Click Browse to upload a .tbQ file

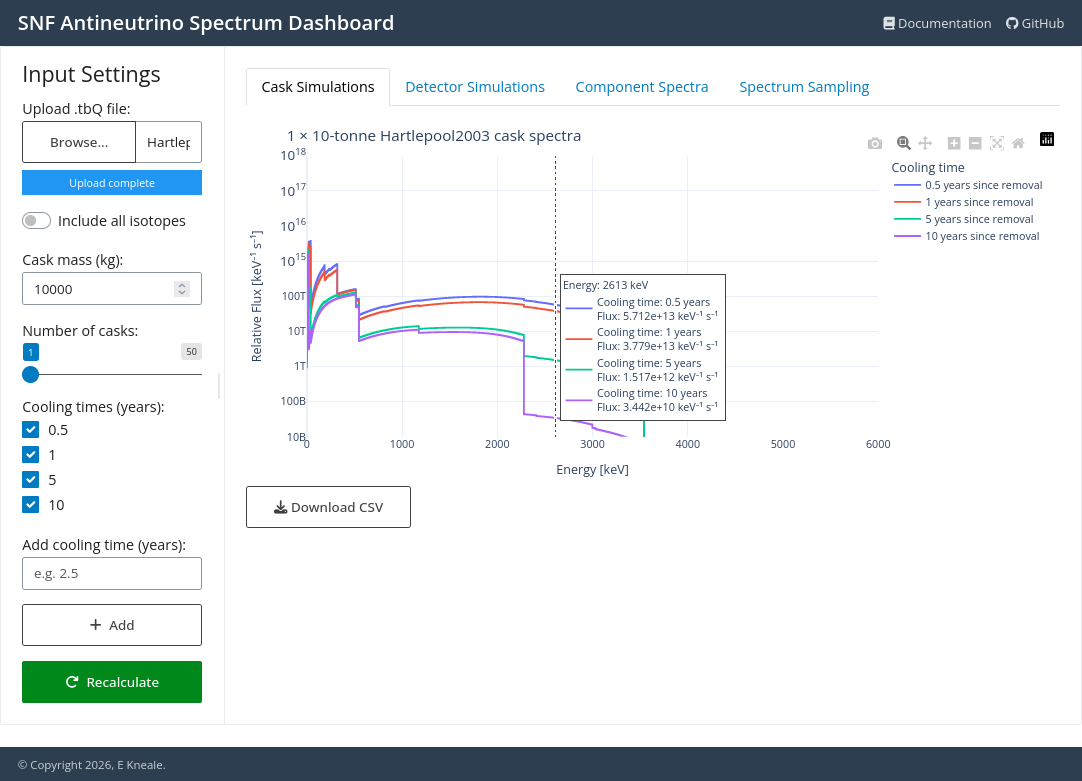[x=79, y=142]
